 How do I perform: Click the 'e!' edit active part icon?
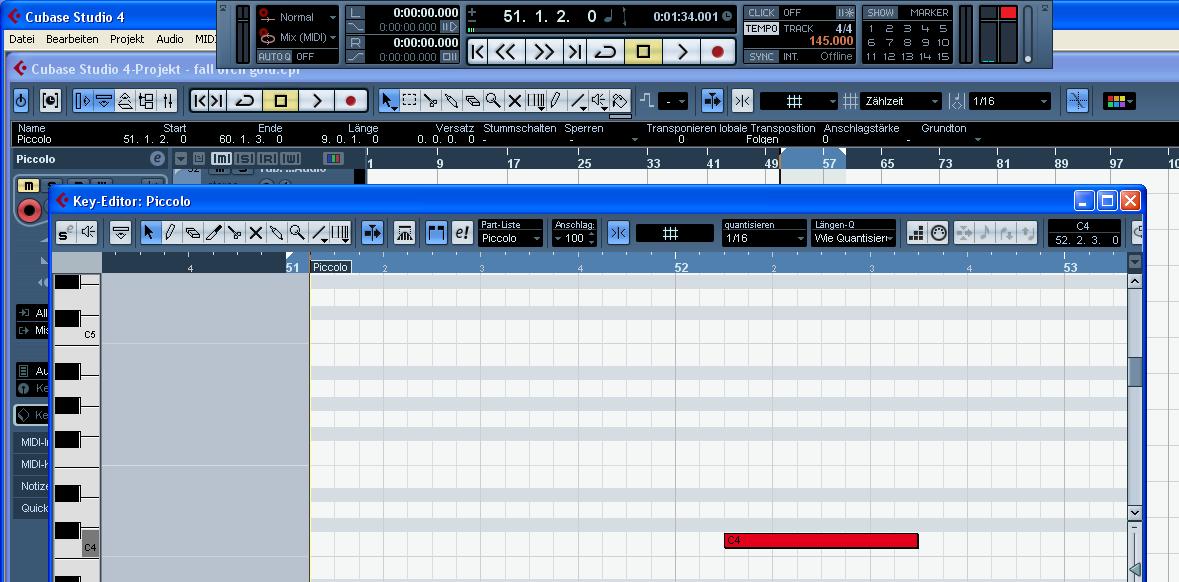click(462, 233)
